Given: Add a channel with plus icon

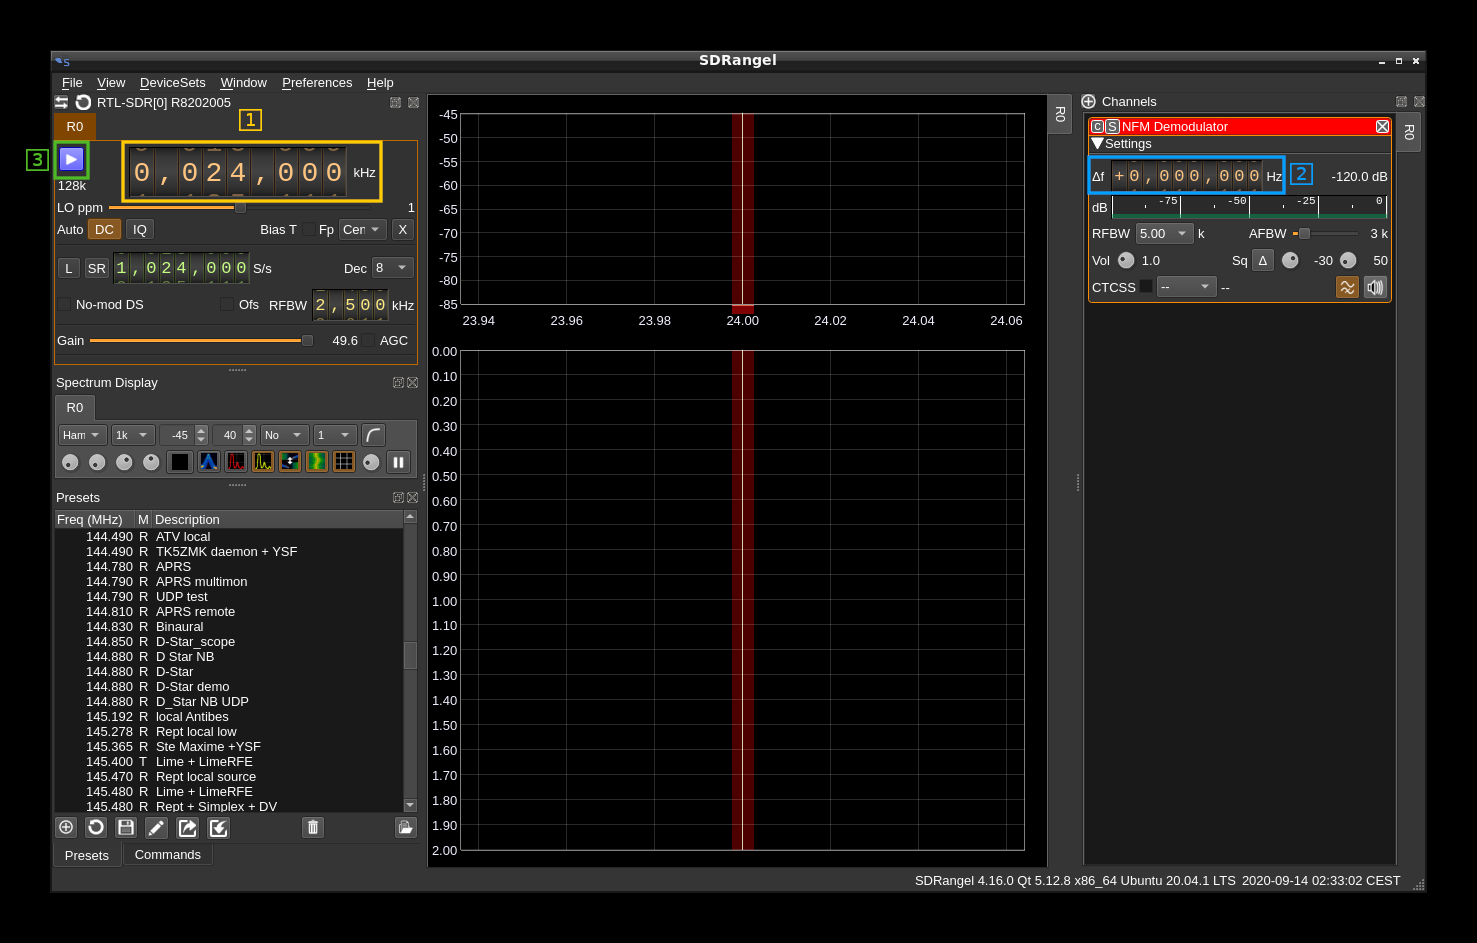Looking at the screenshot, I should point(1089,101).
